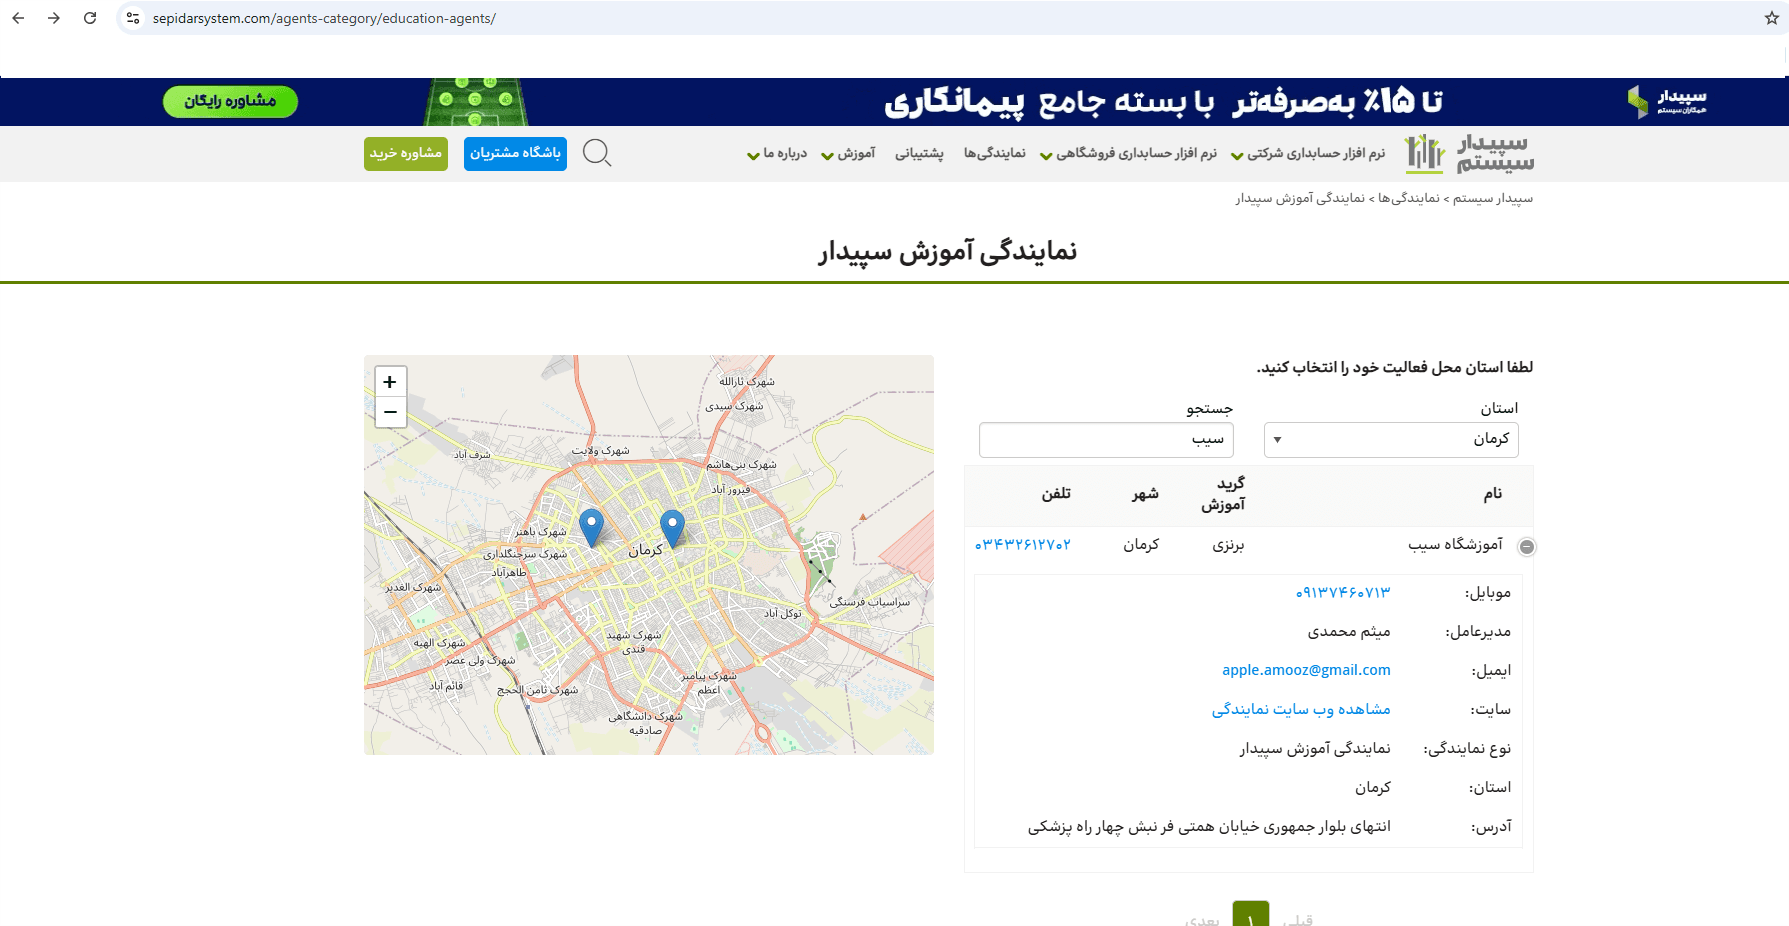Click the مشاوره رایگان banner button
This screenshot has height=926, width=1789.
click(230, 101)
